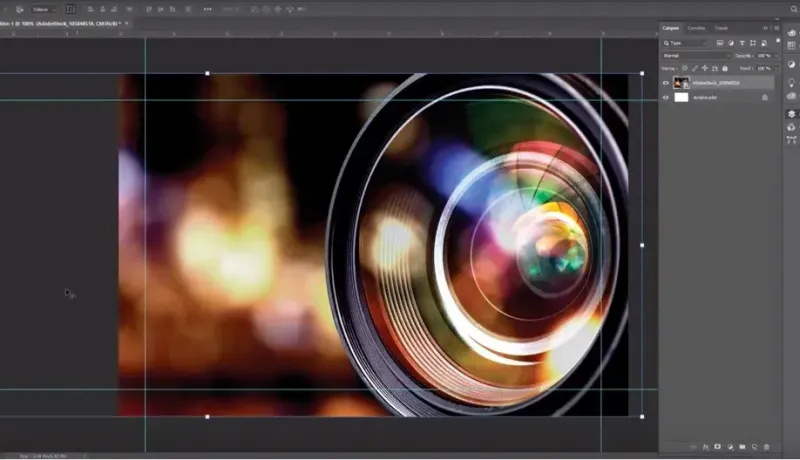This screenshot has height=460, width=800.
Task: Filter layers by smart objects icon
Action: pyautogui.click(x=764, y=43)
